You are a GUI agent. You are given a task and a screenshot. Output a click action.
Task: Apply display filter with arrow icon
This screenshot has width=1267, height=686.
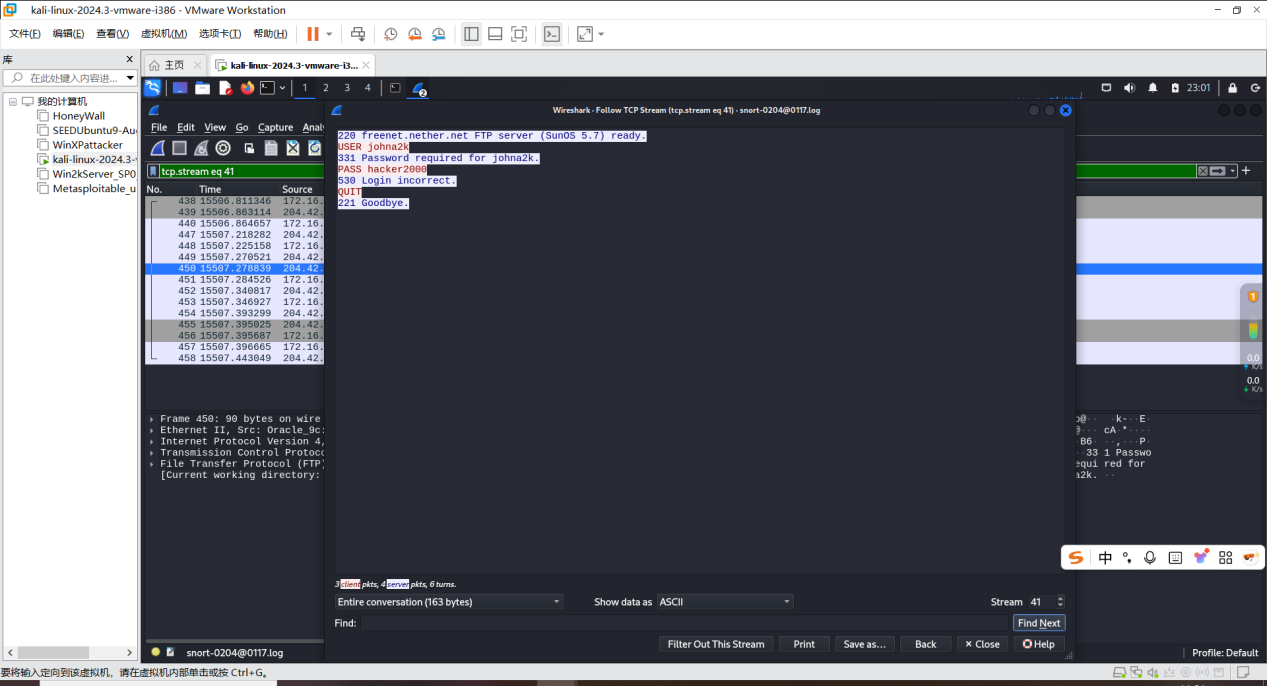click(1217, 171)
